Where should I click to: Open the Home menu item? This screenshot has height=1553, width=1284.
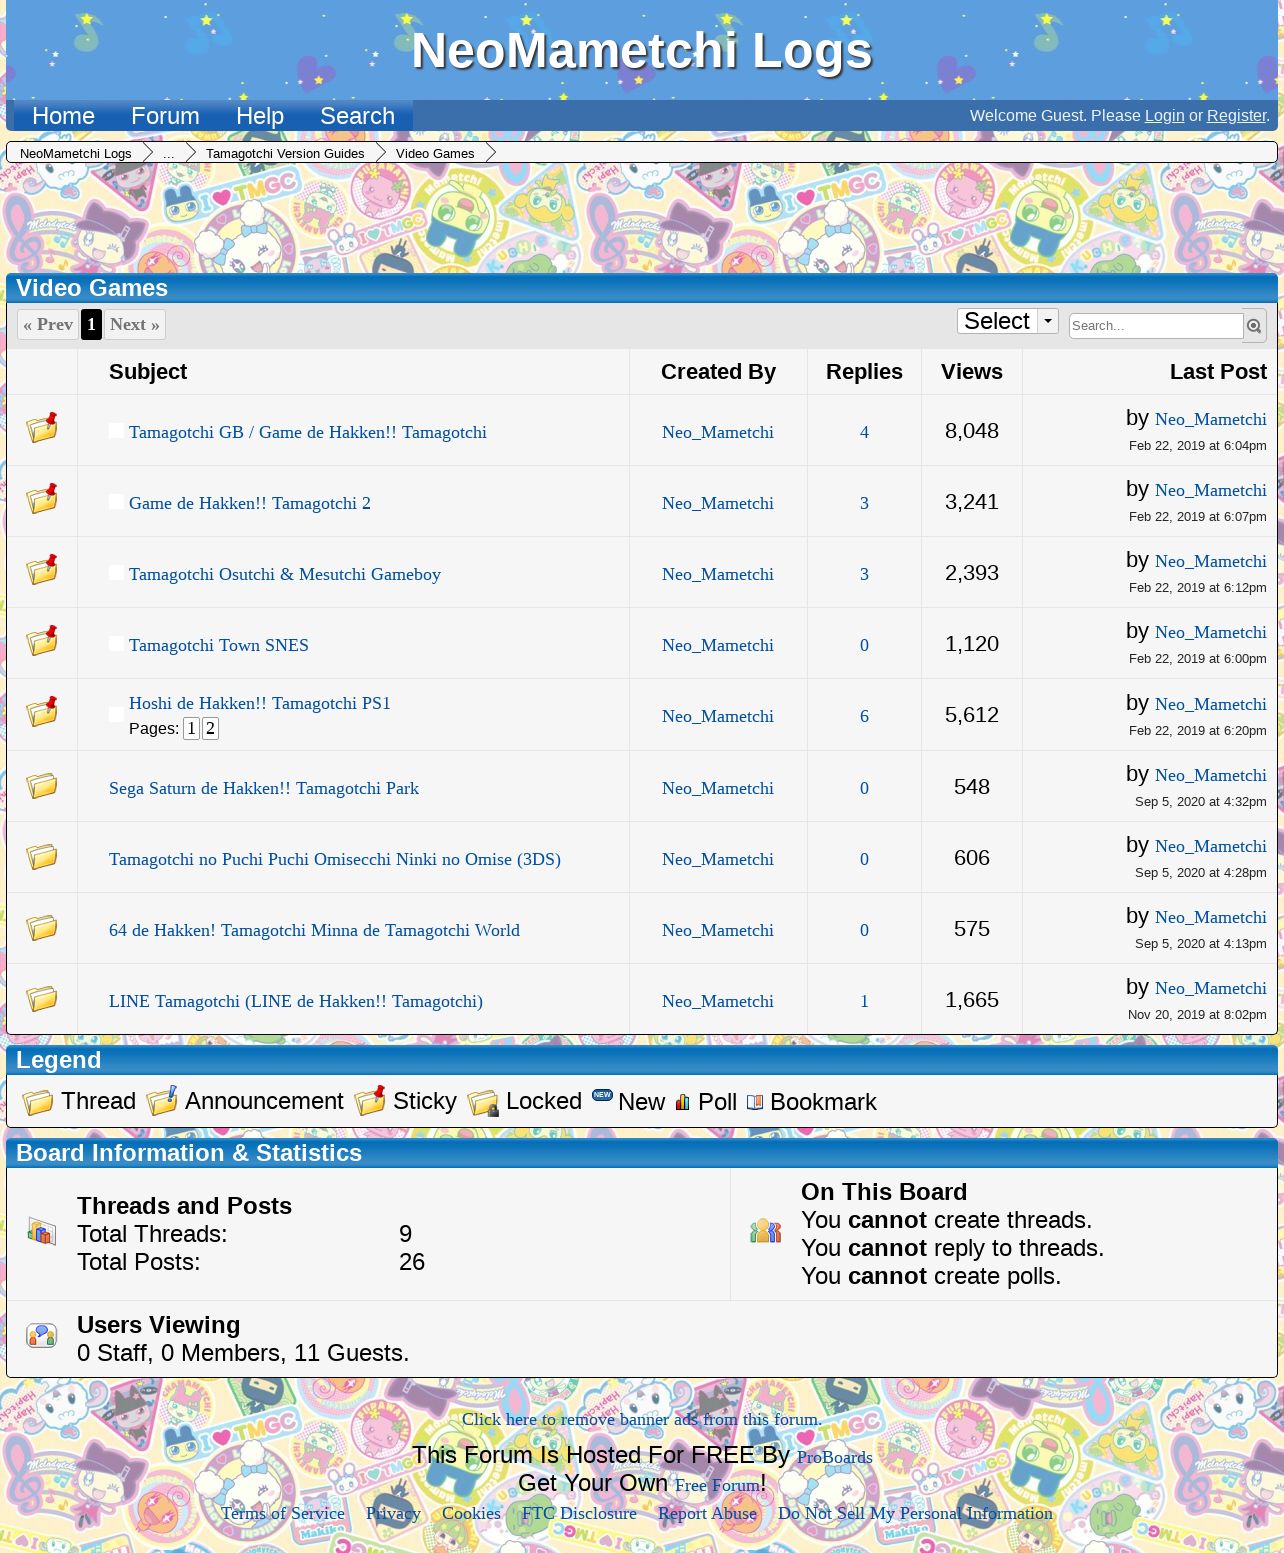[x=63, y=116]
